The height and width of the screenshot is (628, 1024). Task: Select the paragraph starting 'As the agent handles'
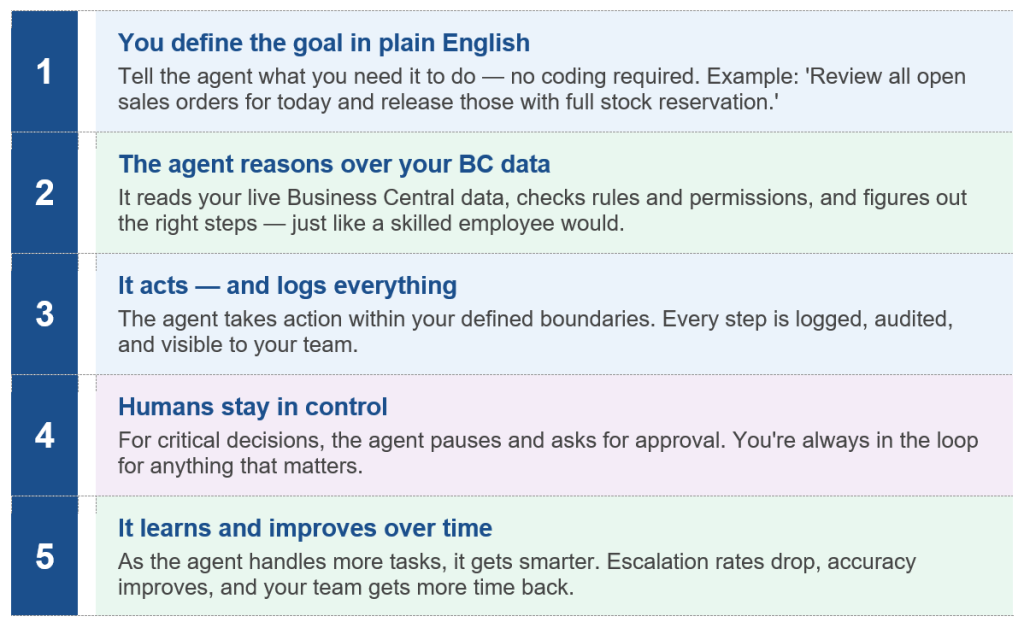pos(516,574)
